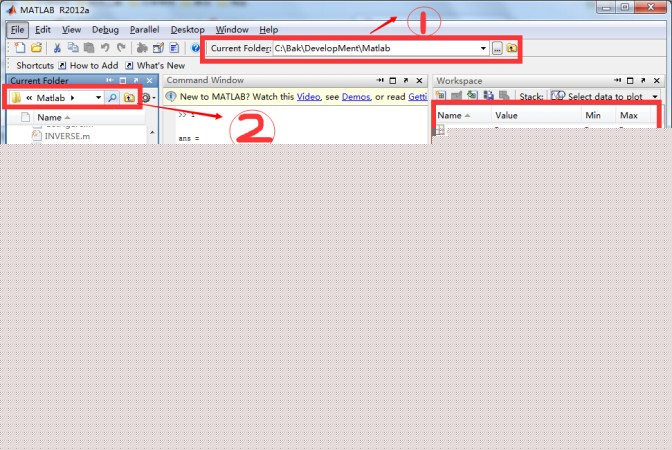Browse for folder with the ellipsis button

click(497, 48)
